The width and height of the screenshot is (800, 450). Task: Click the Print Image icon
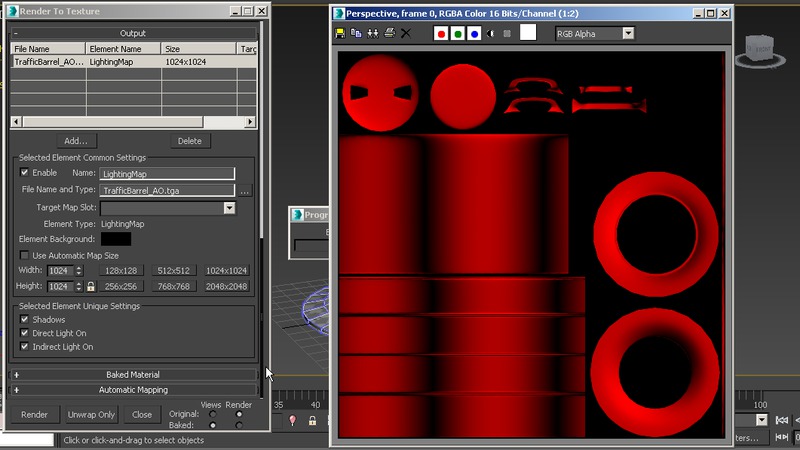389,33
